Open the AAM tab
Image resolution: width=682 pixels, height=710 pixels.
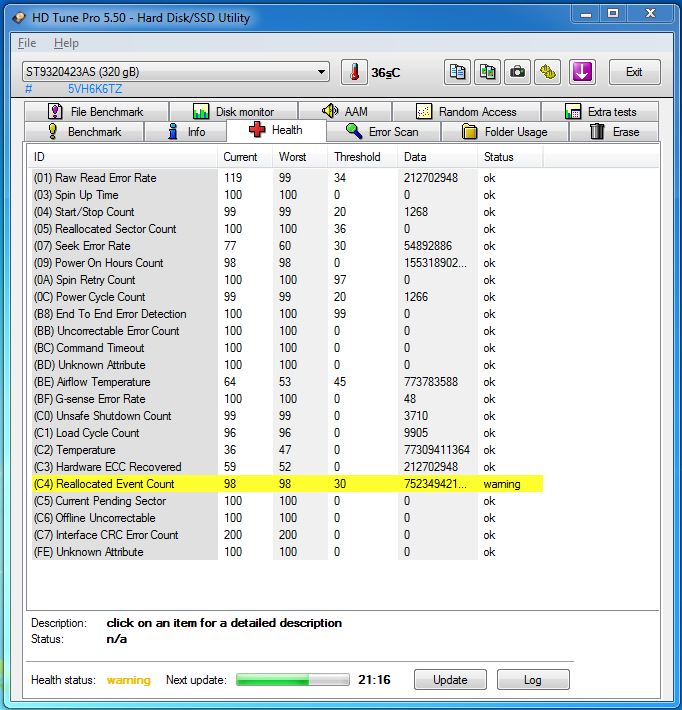[345, 111]
